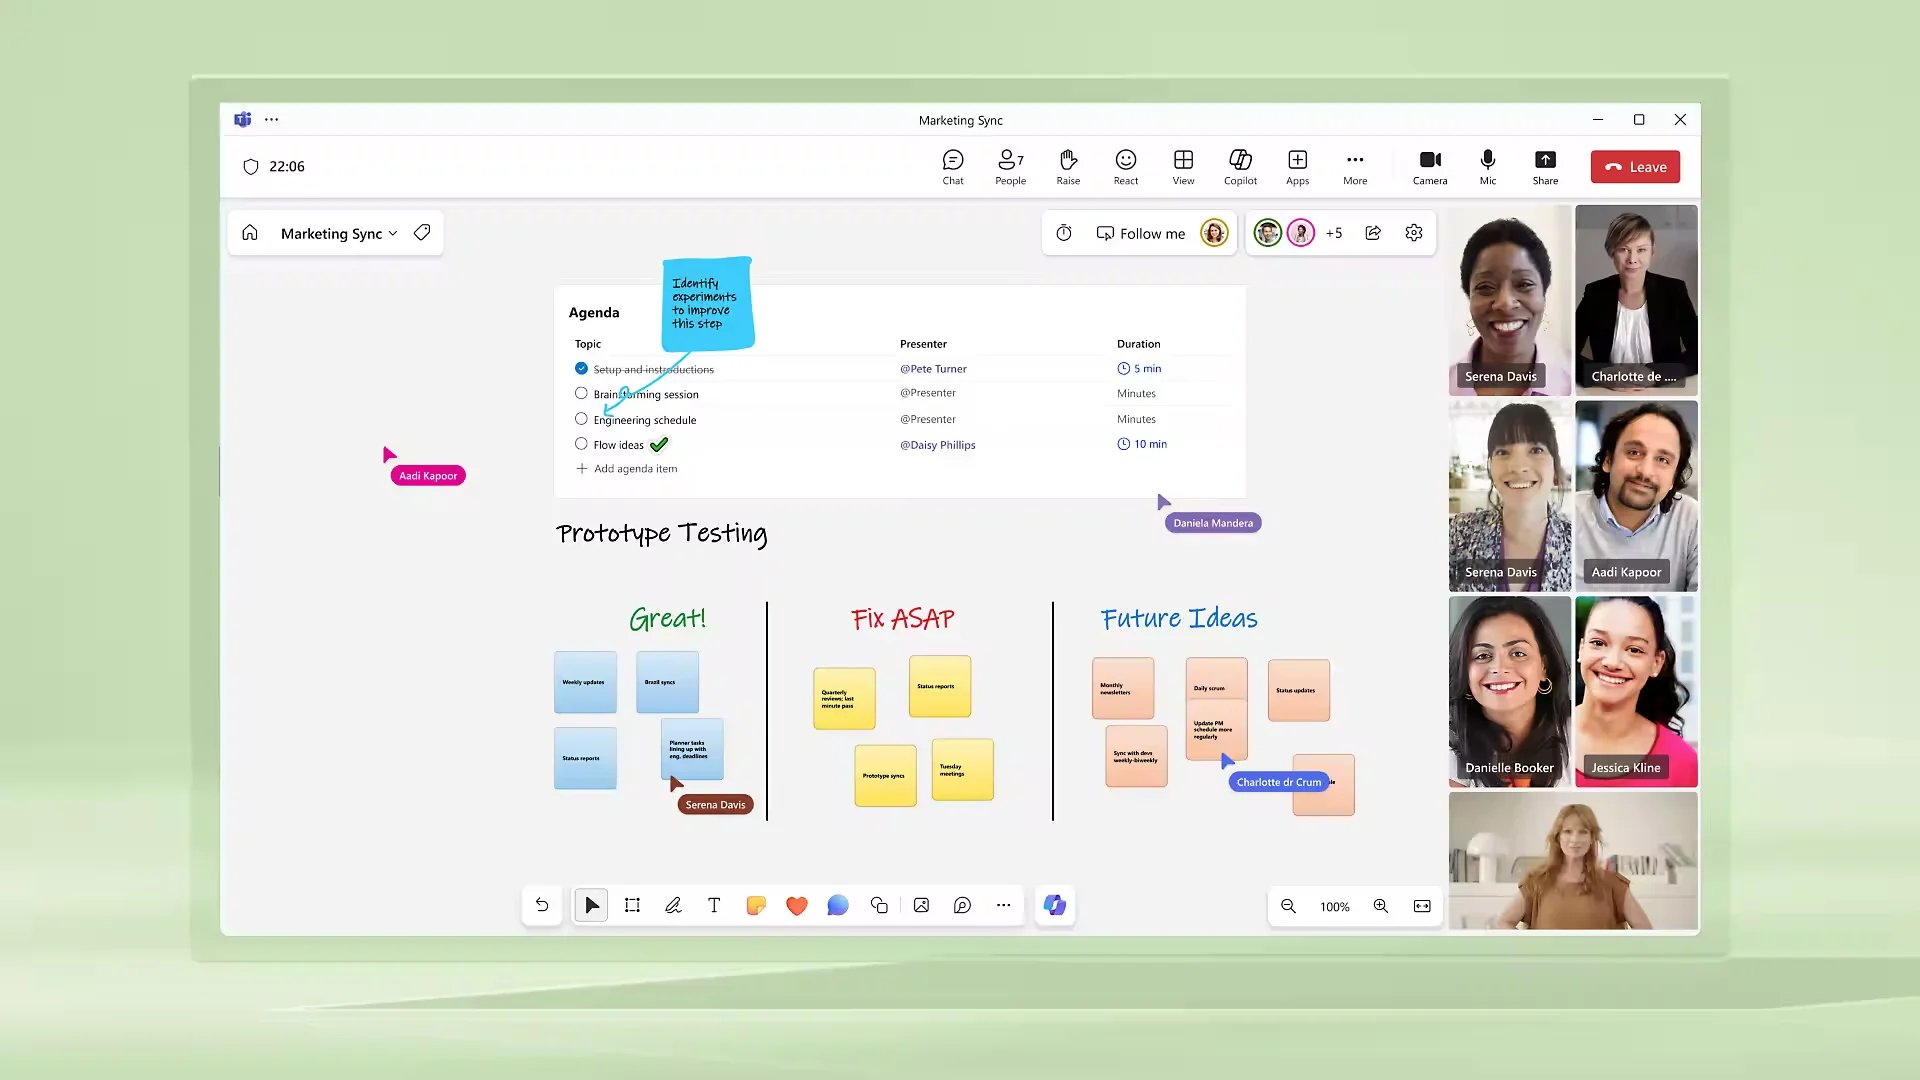Expand the Marketing Sync board dropdown
The image size is (1920, 1080).
393,233
